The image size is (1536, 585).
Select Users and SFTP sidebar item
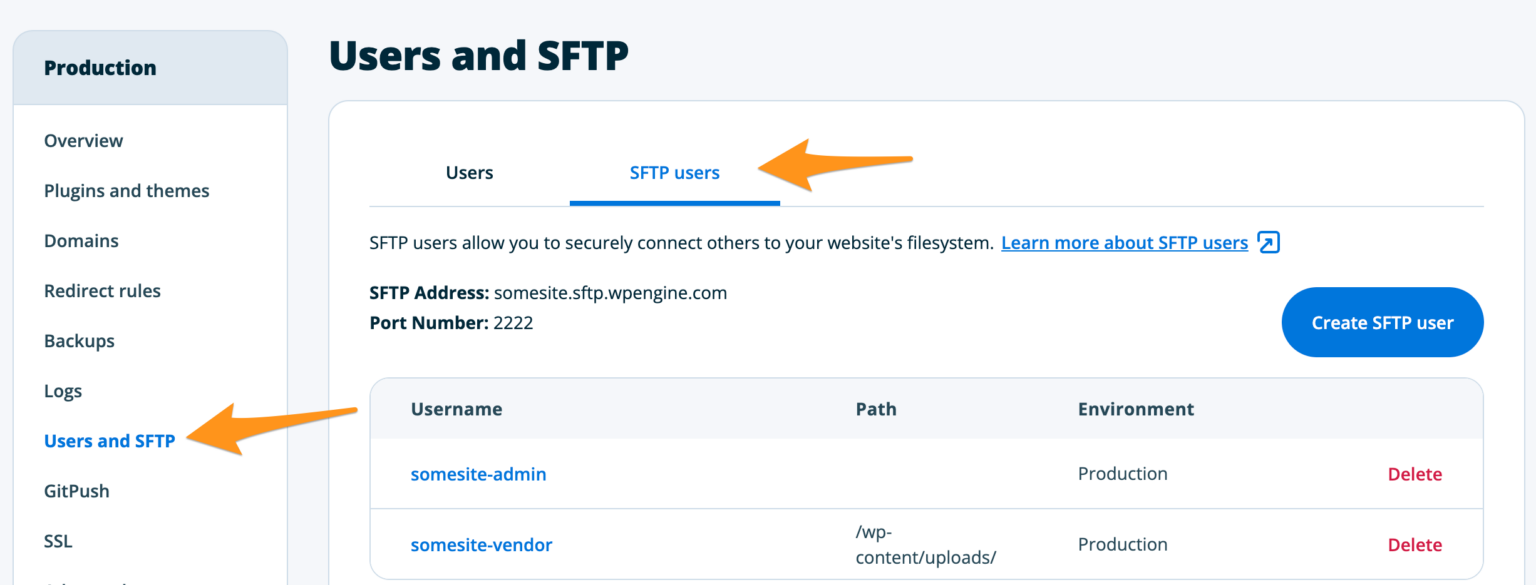click(x=110, y=441)
